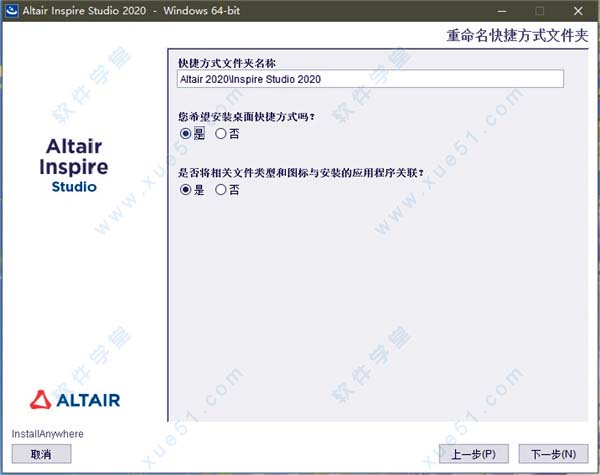Click the 您希望安装桌面快捷方式吗? question text
The image size is (600, 475).
[246, 116]
